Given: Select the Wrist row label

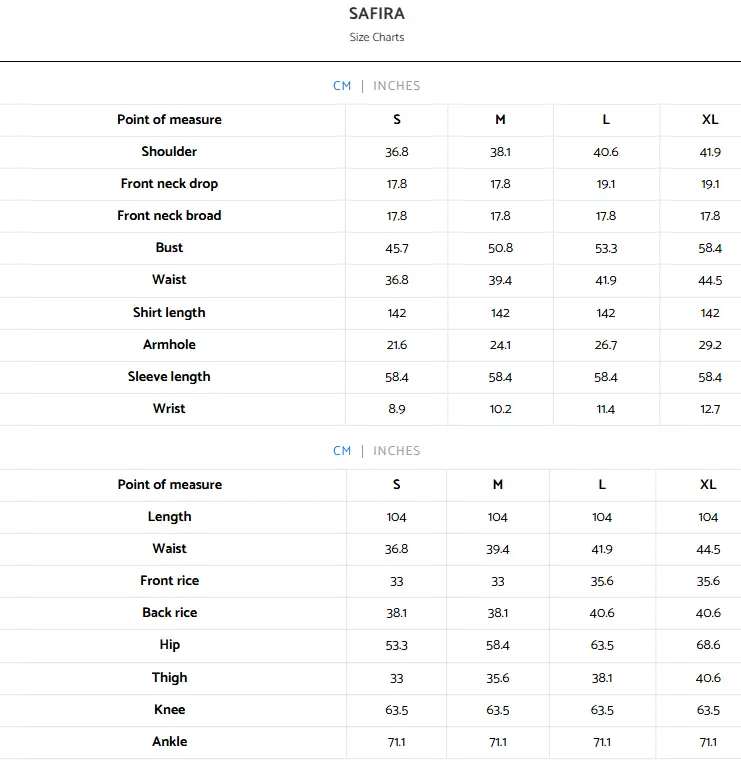Looking at the screenshot, I should 169,409.
